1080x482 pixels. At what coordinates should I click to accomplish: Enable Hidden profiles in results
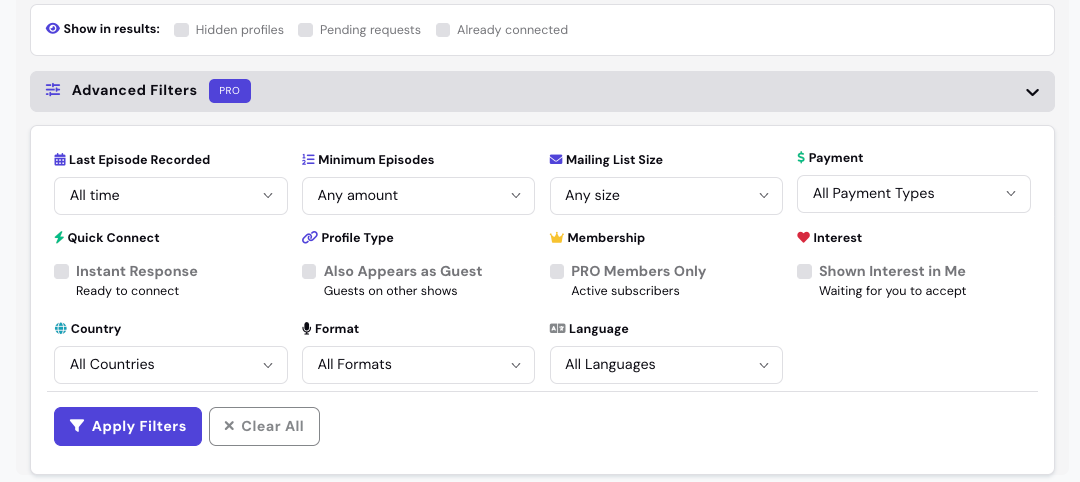click(x=181, y=30)
